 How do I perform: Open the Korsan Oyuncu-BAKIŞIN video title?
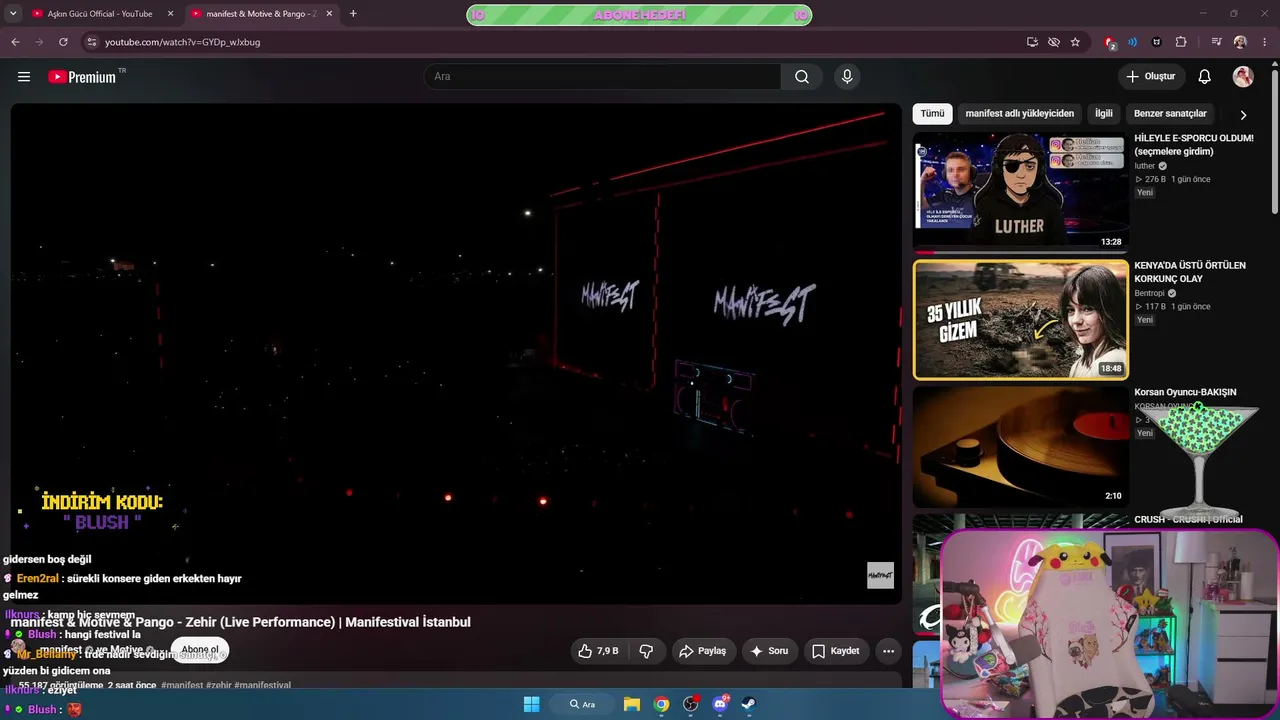click(1185, 393)
